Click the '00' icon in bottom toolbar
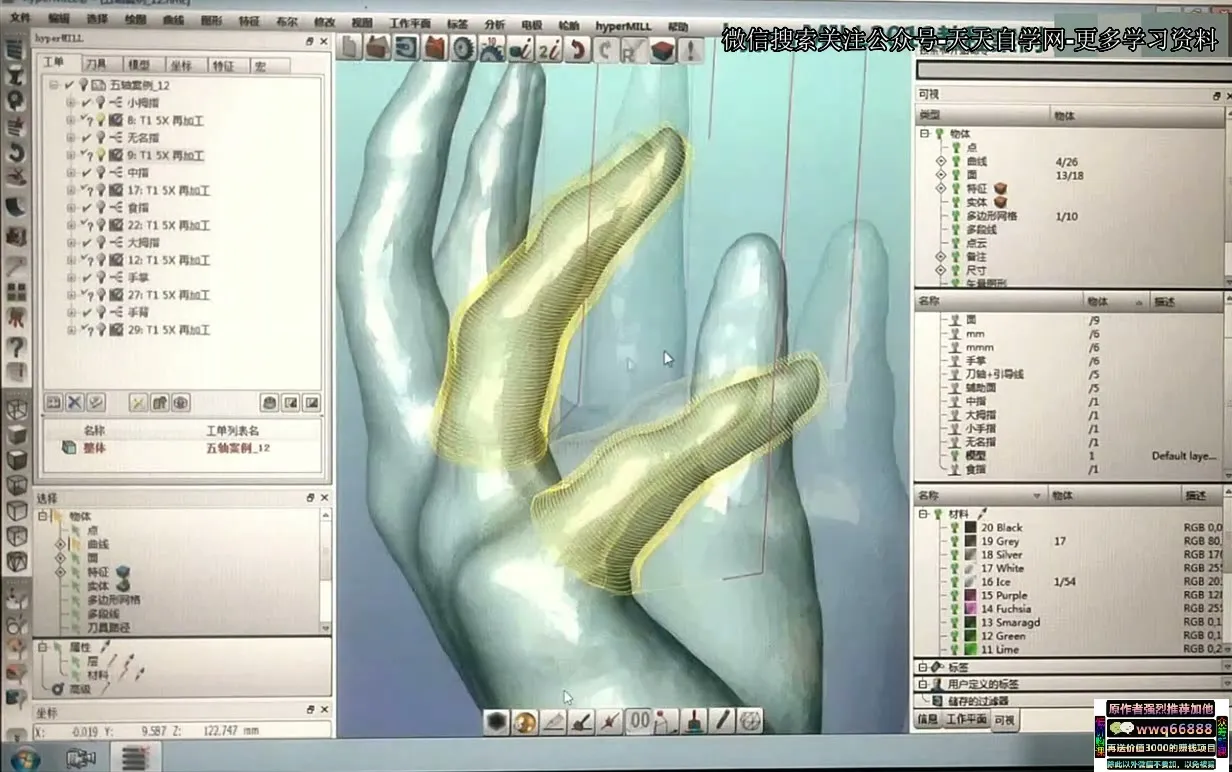This screenshot has height=772, width=1232. coord(639,720)
